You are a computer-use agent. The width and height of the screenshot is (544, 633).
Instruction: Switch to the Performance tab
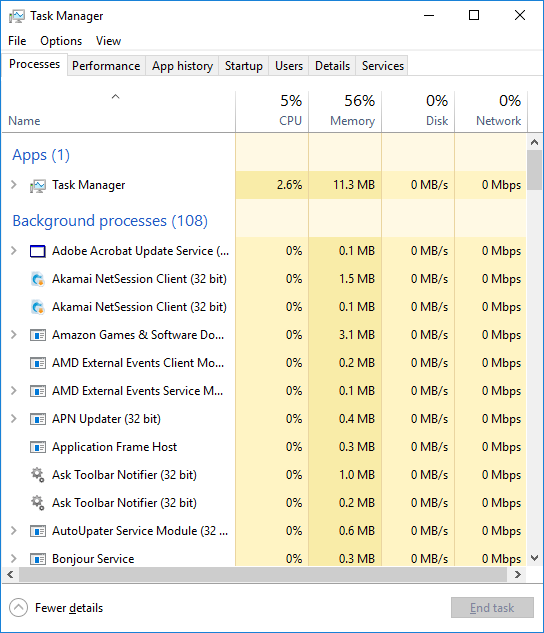tap(106, 66)
